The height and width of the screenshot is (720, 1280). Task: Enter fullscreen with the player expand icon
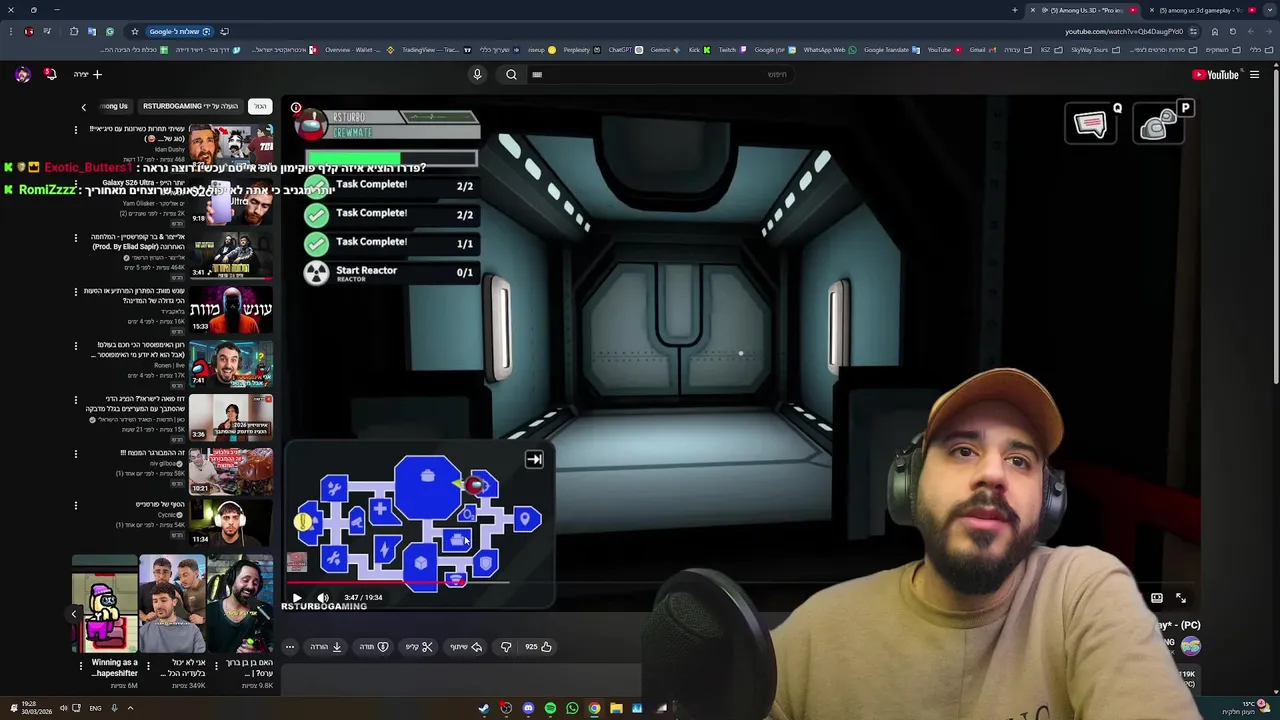tap(1181, 598)
